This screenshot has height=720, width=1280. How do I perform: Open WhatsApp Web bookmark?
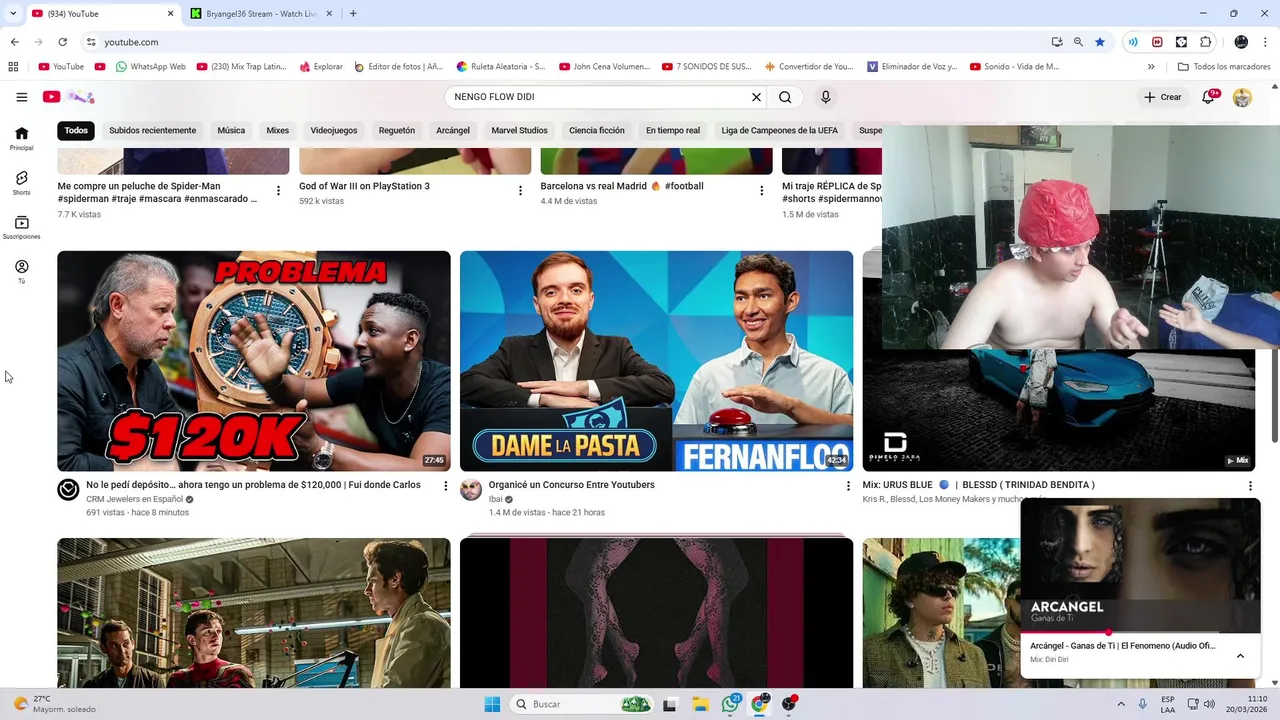click(151, 67)
